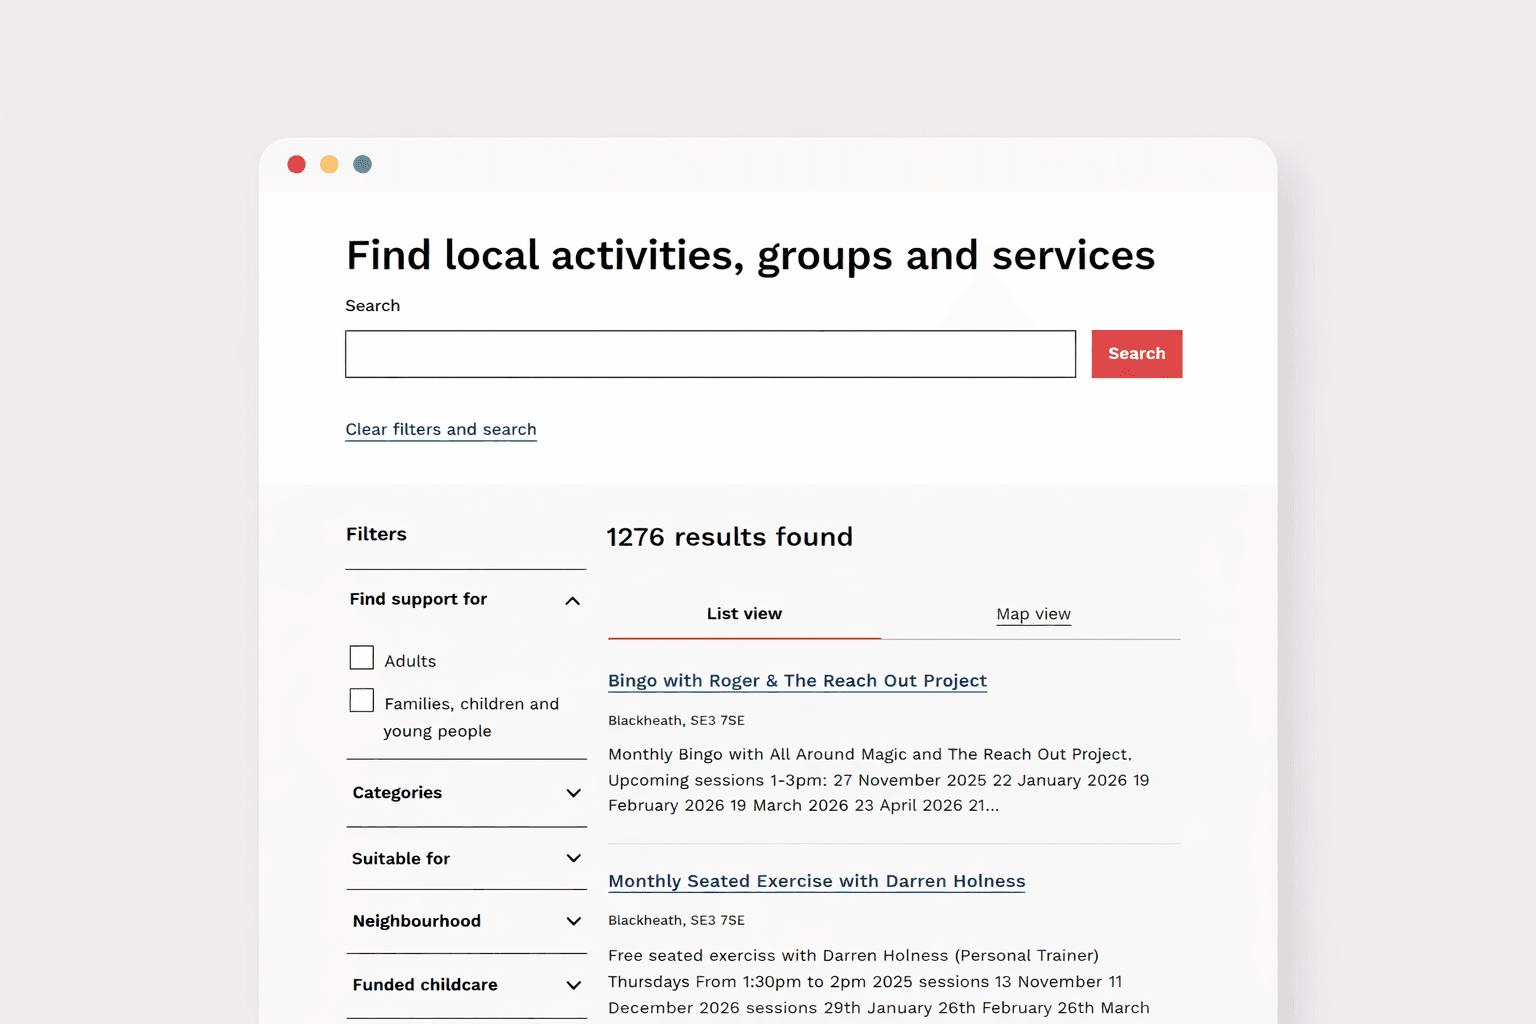
Task: Collapse Find support for chevron arrow
Action: click(x=572, y=601)
